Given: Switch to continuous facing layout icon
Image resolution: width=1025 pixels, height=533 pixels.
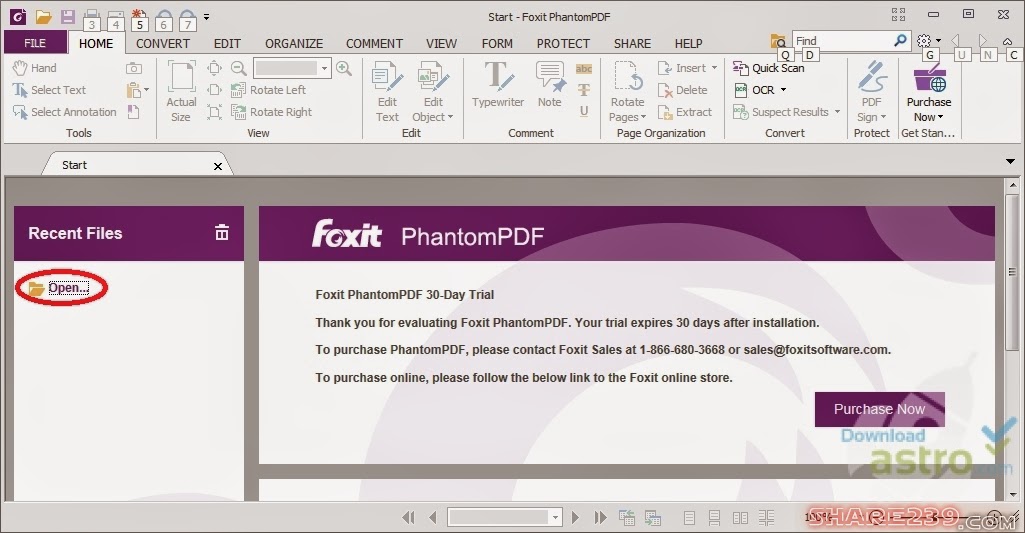Looking at the screenshot, I should click(767, 519).
